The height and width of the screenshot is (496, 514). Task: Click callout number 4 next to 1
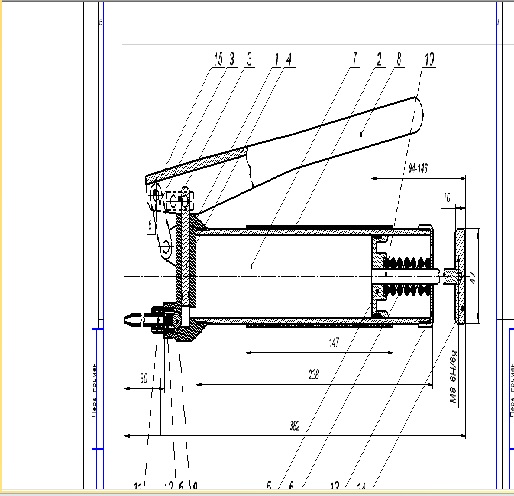click(289, 59)
